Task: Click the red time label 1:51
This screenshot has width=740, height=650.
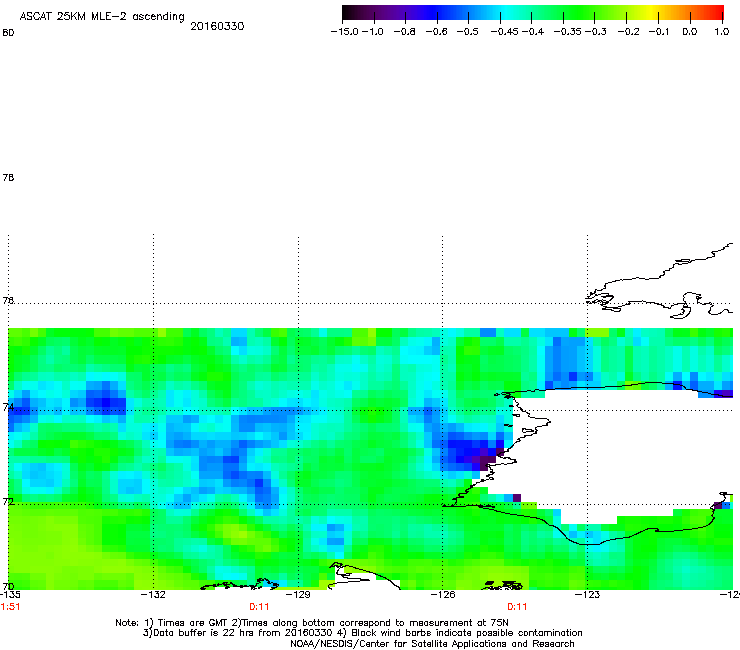Action: (x=10, y=607)
